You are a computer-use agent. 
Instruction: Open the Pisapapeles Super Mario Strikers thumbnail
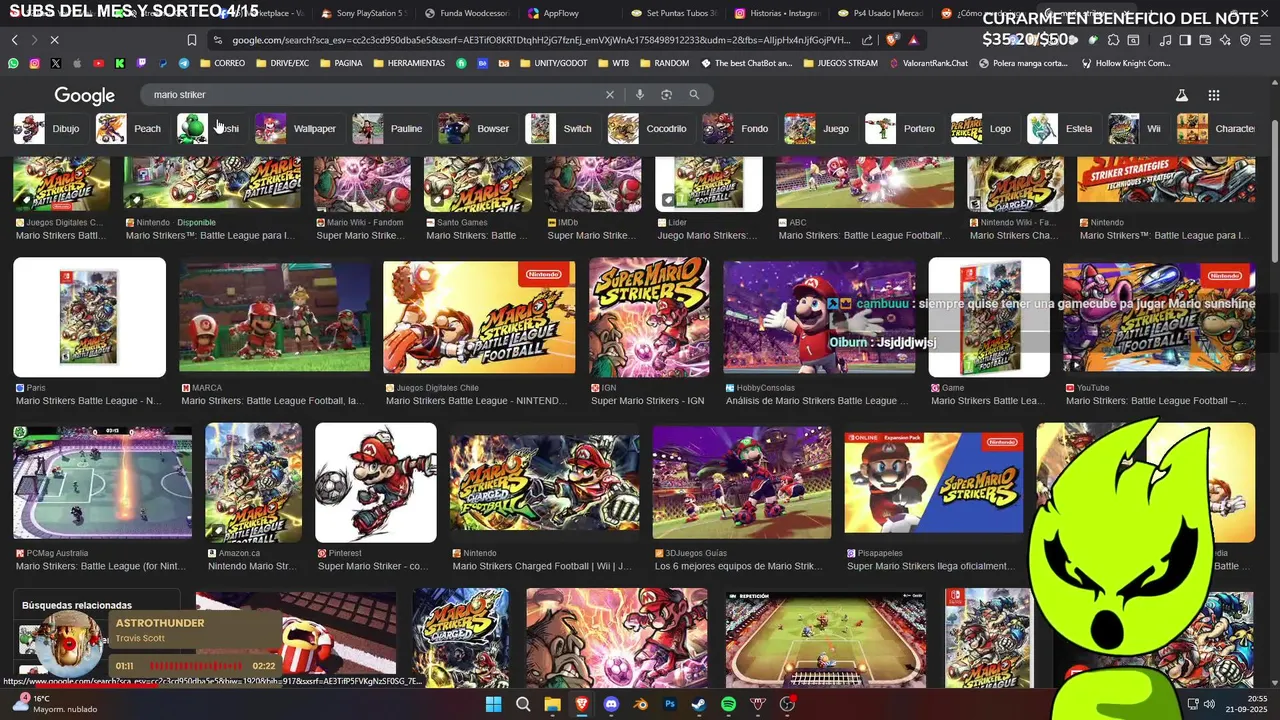point(933,485)
